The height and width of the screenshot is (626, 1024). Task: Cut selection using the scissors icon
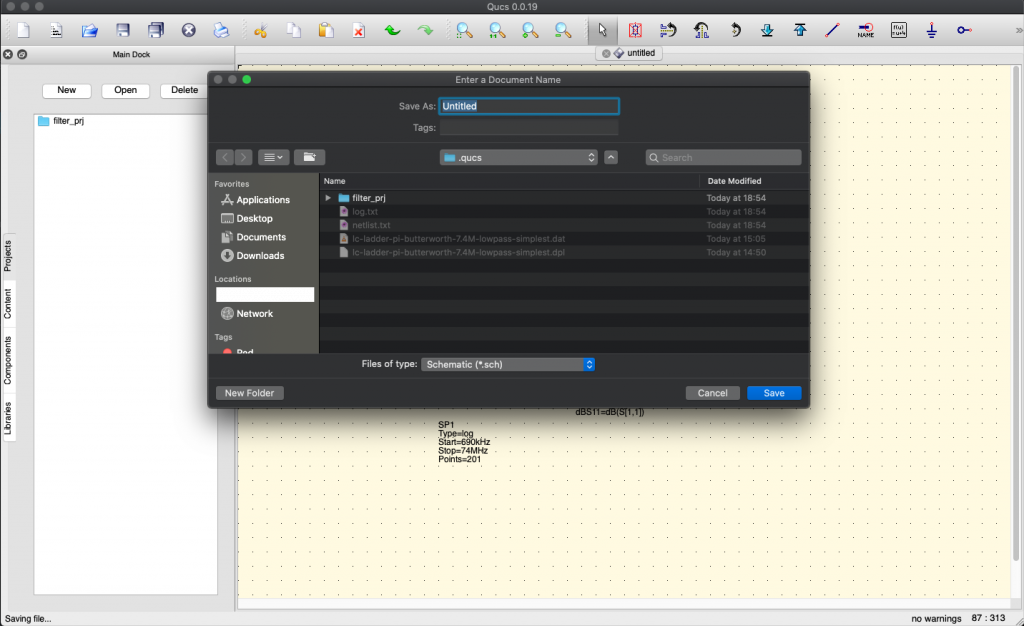[261, 30]
